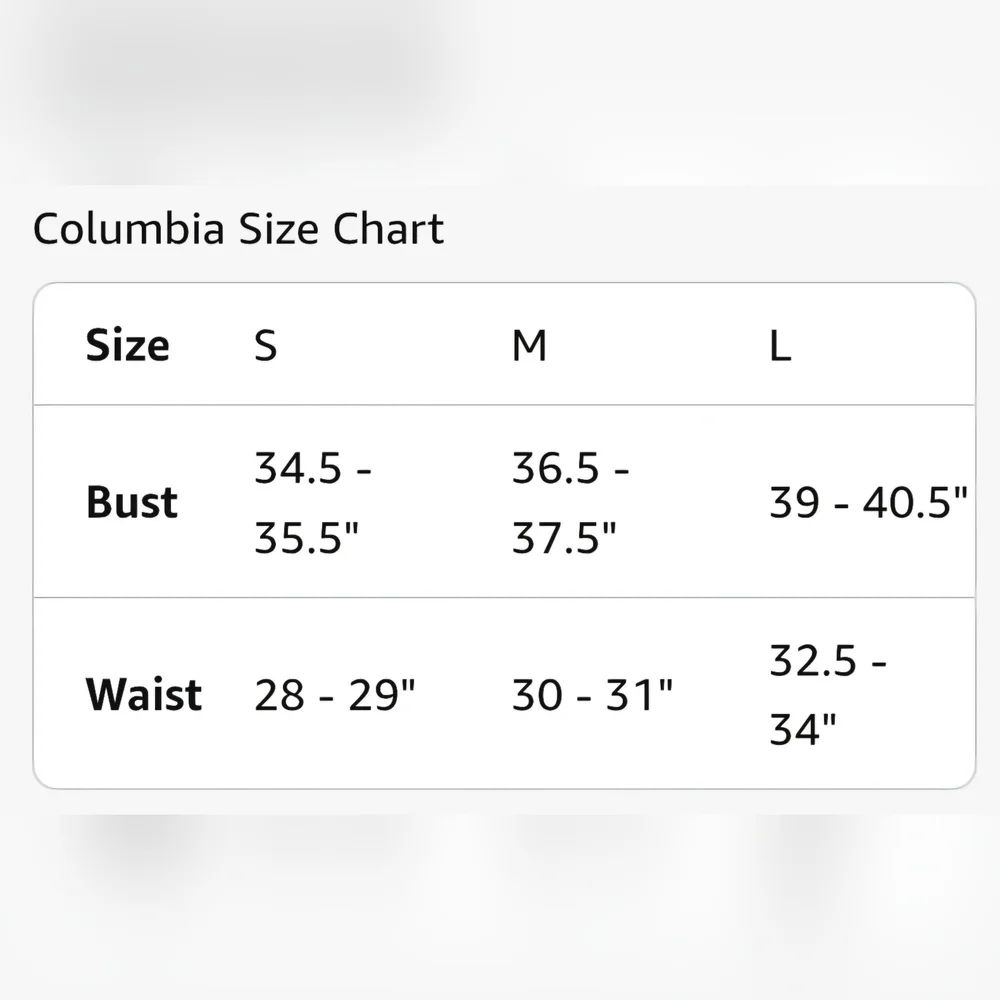Click the Columbia Size Chart heading
Viewport: 1000px width, 1000px height.
[x=238, y=230]
